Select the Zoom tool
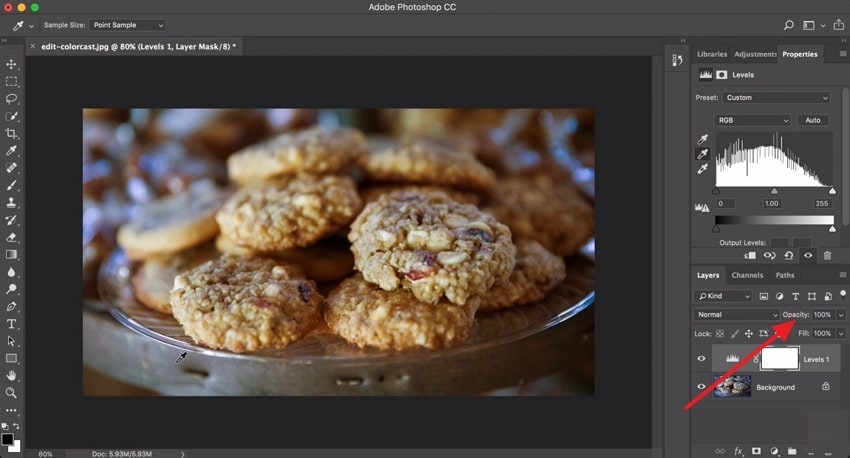This screenshot has height=458, width=850. click(11, 393)
